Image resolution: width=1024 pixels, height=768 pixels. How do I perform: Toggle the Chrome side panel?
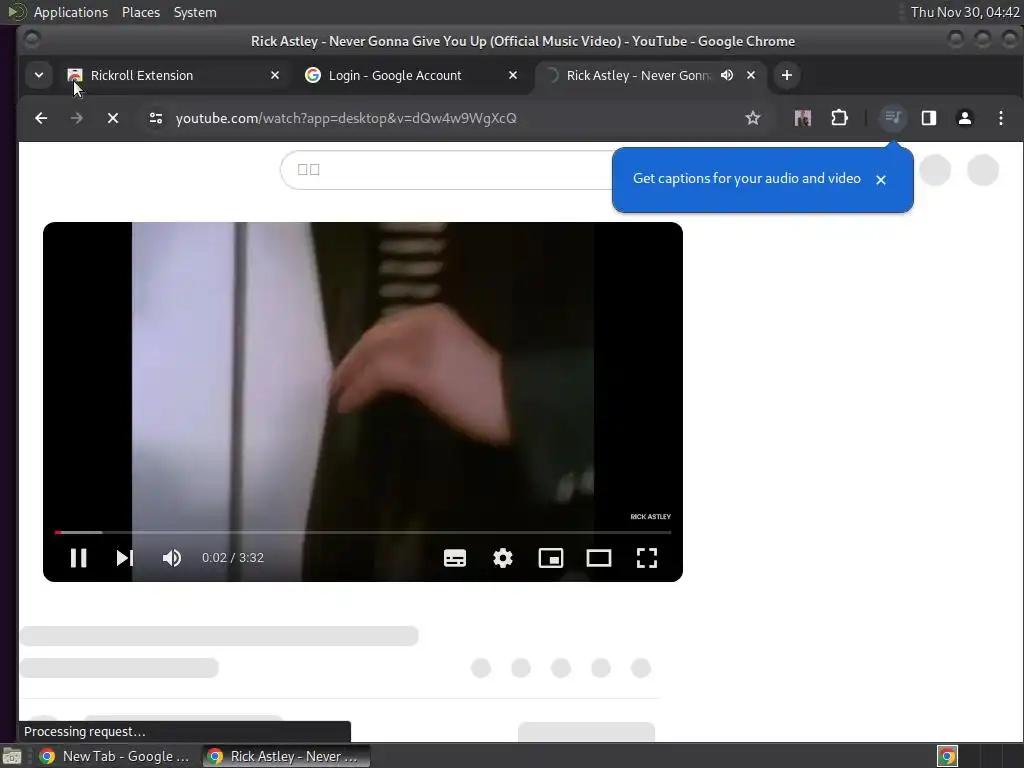pyautogui.click(x=929, y=118)
